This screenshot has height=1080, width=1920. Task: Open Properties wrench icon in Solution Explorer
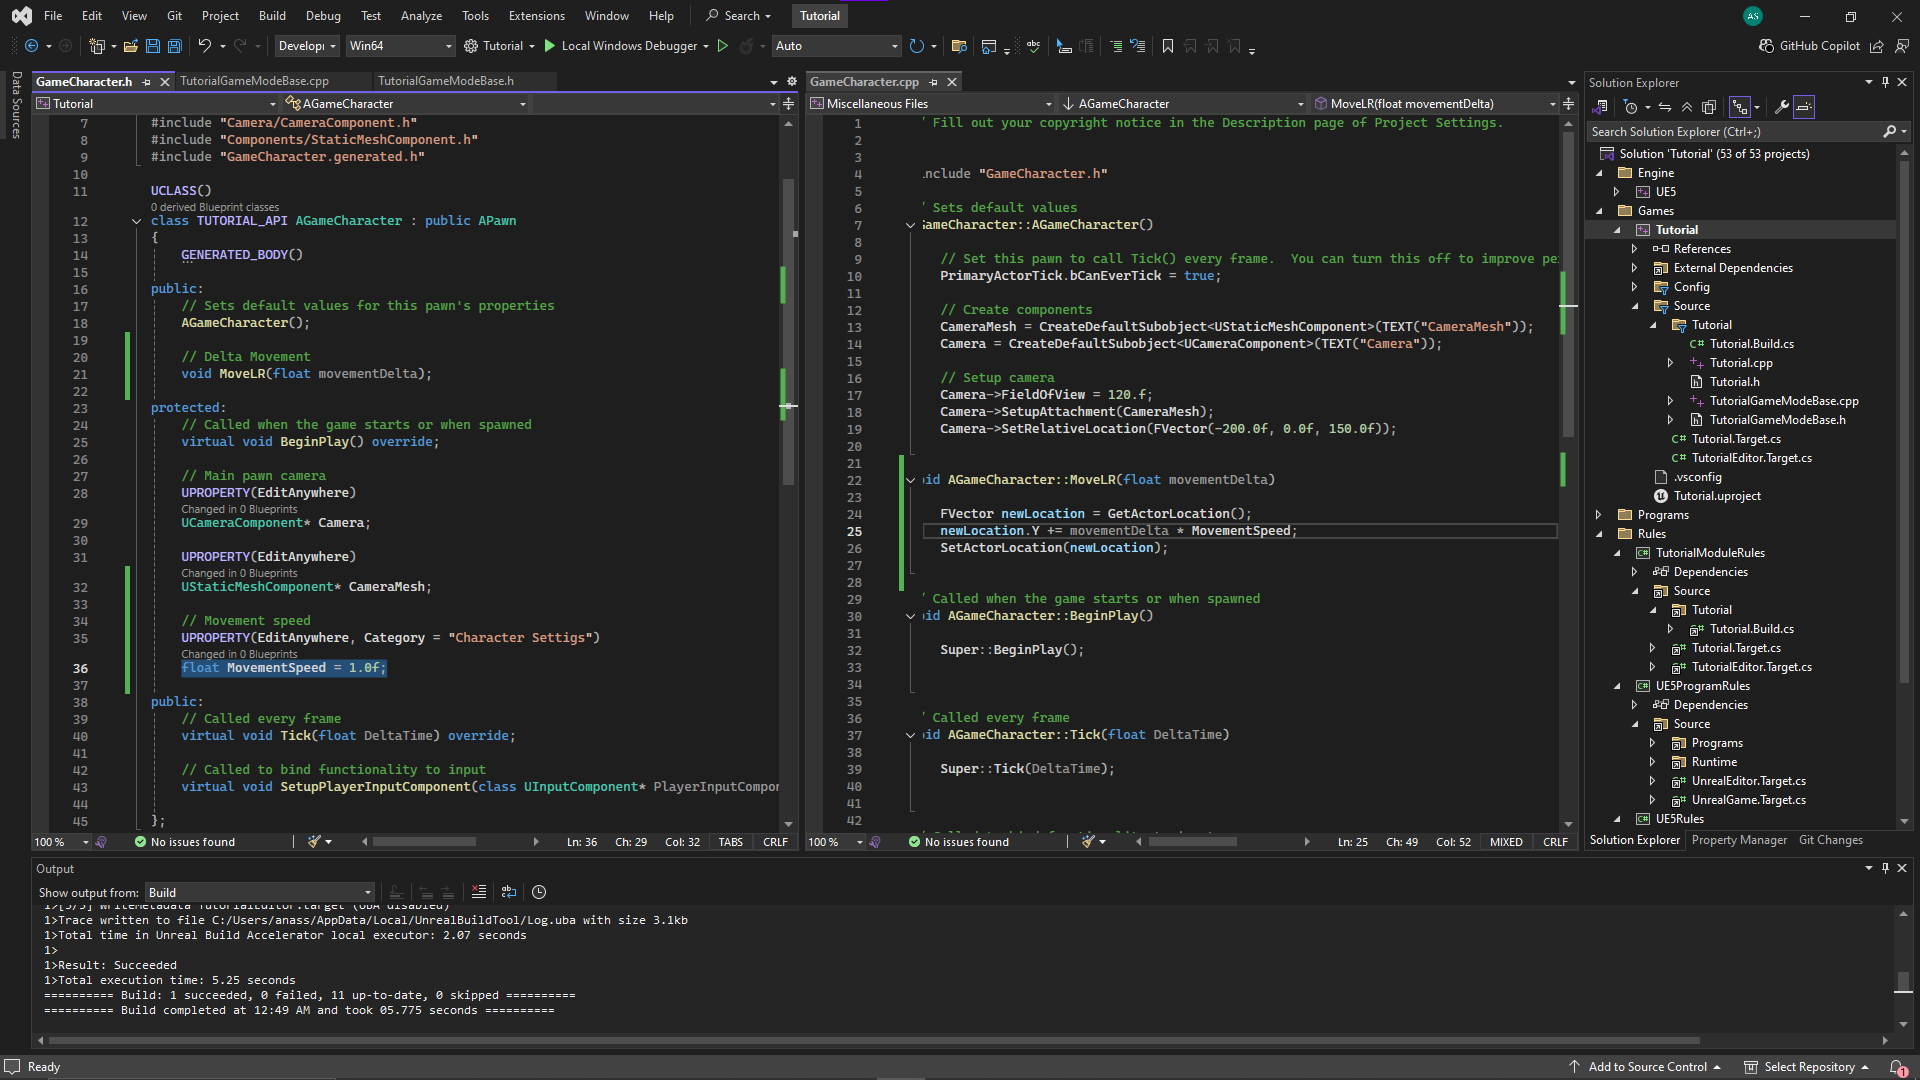(1782, 107)
